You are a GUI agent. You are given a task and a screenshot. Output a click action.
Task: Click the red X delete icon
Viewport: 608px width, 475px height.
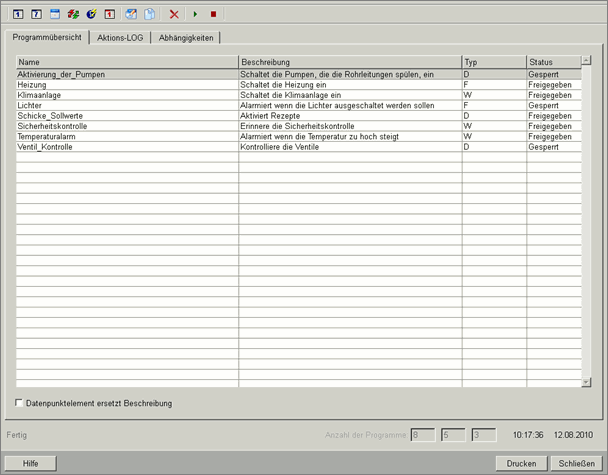[x=174, y=15]
